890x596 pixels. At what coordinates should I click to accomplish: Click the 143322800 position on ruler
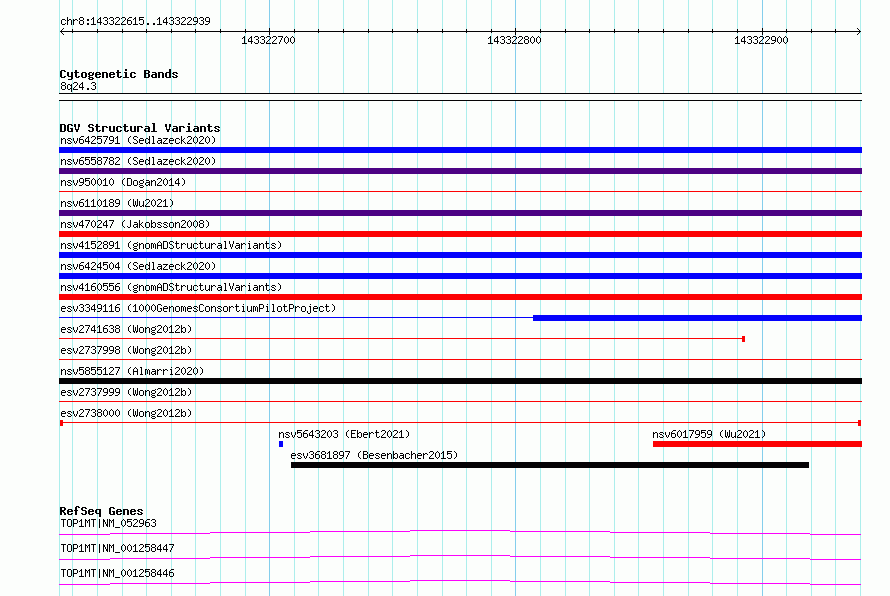[514, 40]
